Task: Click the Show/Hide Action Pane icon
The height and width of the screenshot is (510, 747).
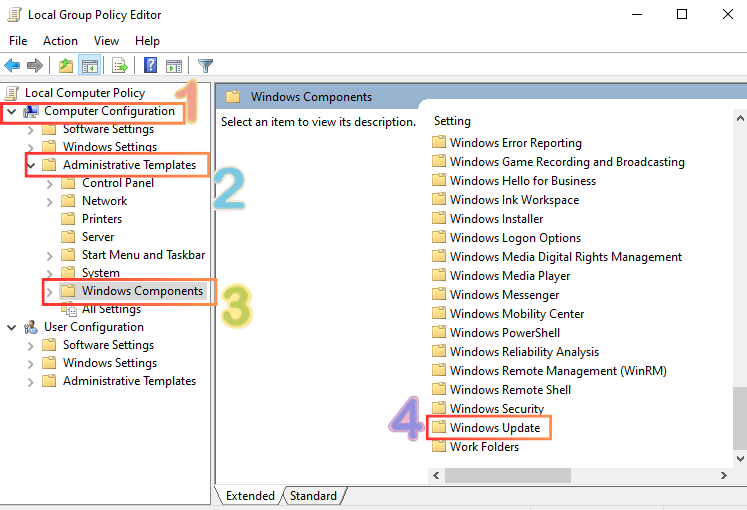Action: click(174, 66)
